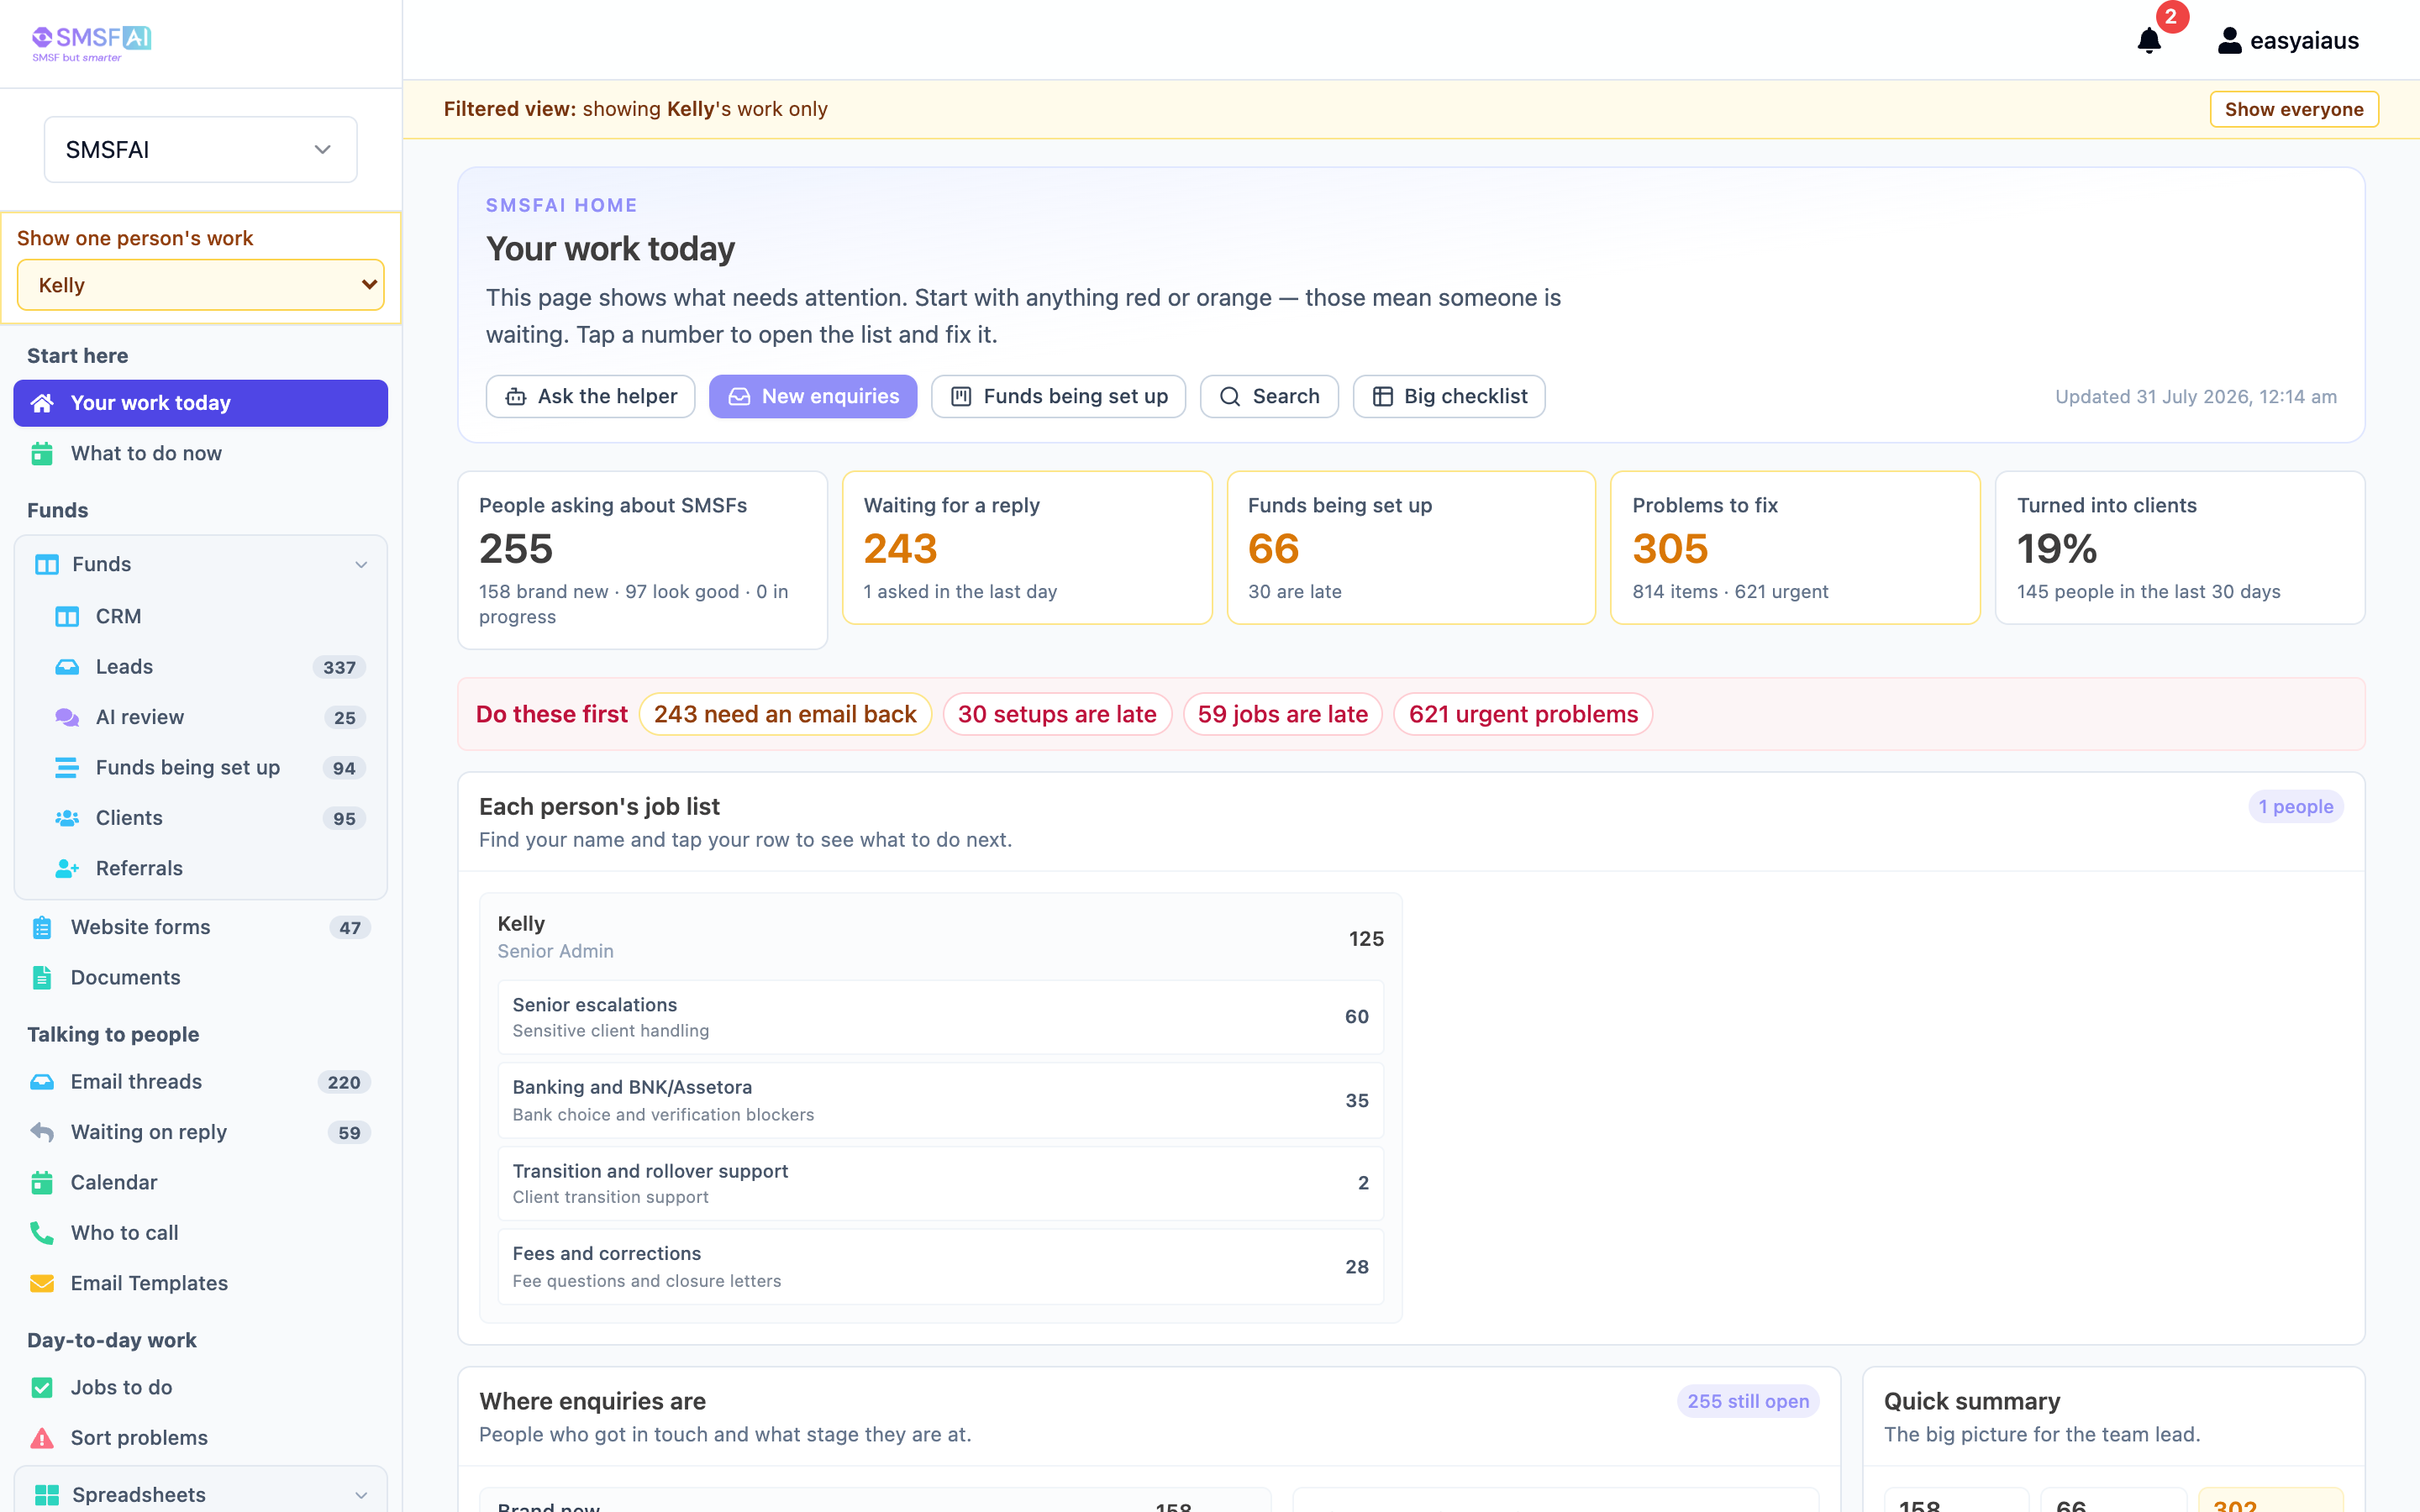This screenshot has width=2420, height=1512.
Task: Click the Documents file icon
Action: [42, 977]
